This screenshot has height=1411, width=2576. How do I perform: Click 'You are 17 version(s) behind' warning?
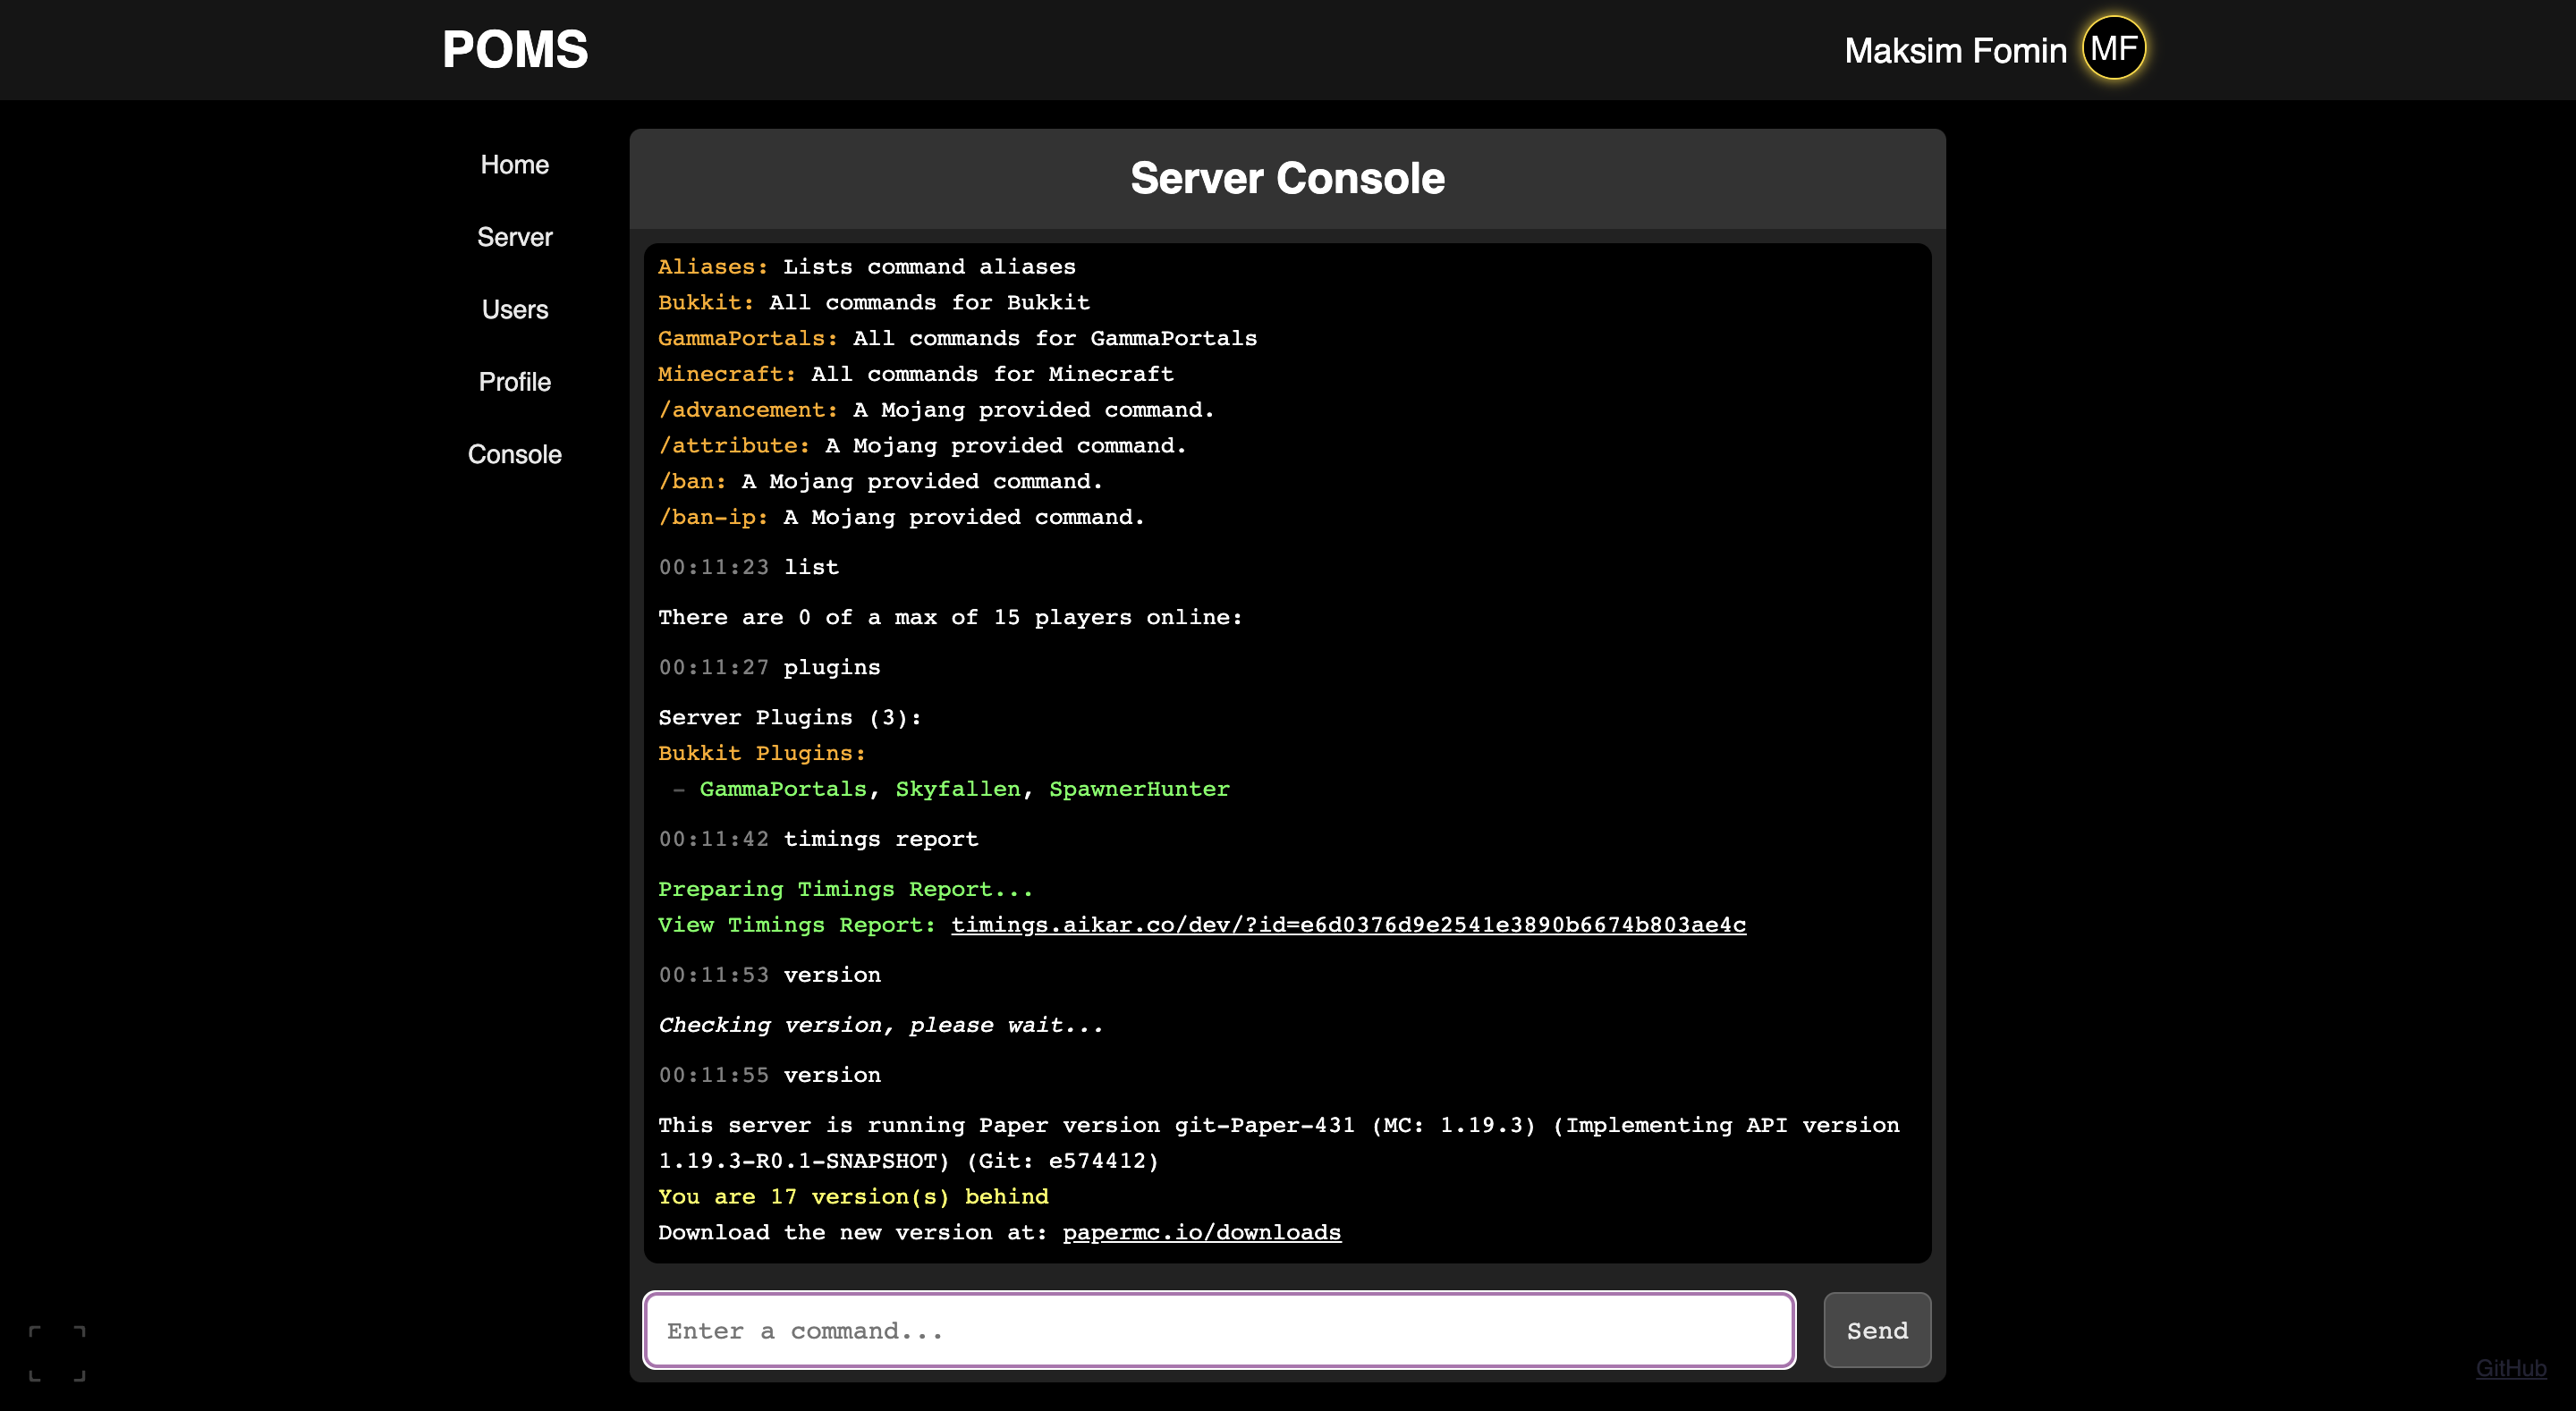[853, 1196]
